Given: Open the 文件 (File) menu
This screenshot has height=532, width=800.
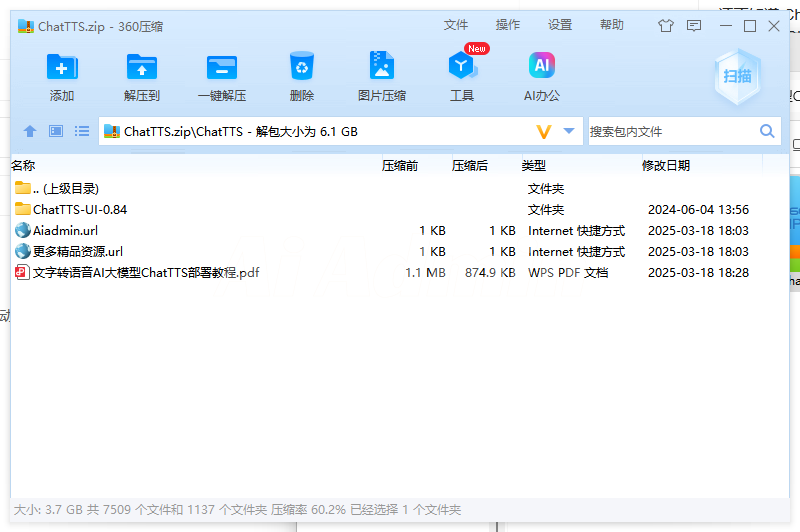Looking at the screenshot, I should pos(456,25).
